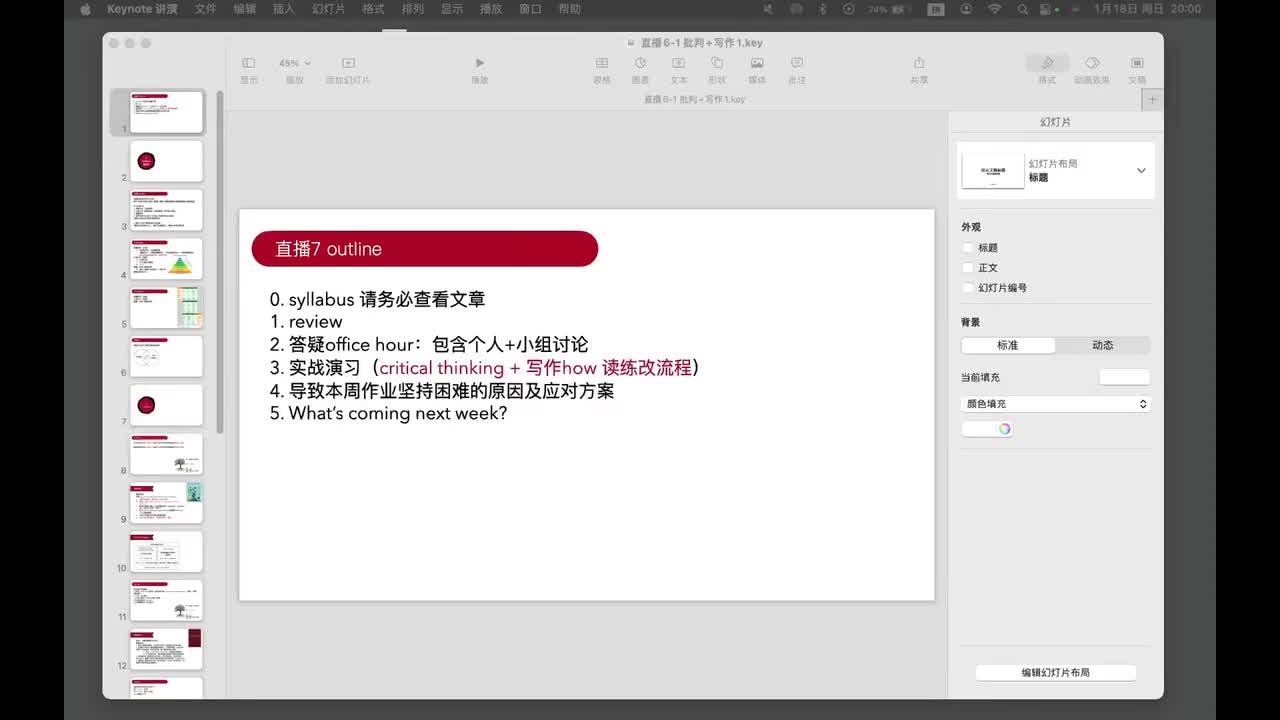Open the 窗口 (Window) menu

click(530, 9)
